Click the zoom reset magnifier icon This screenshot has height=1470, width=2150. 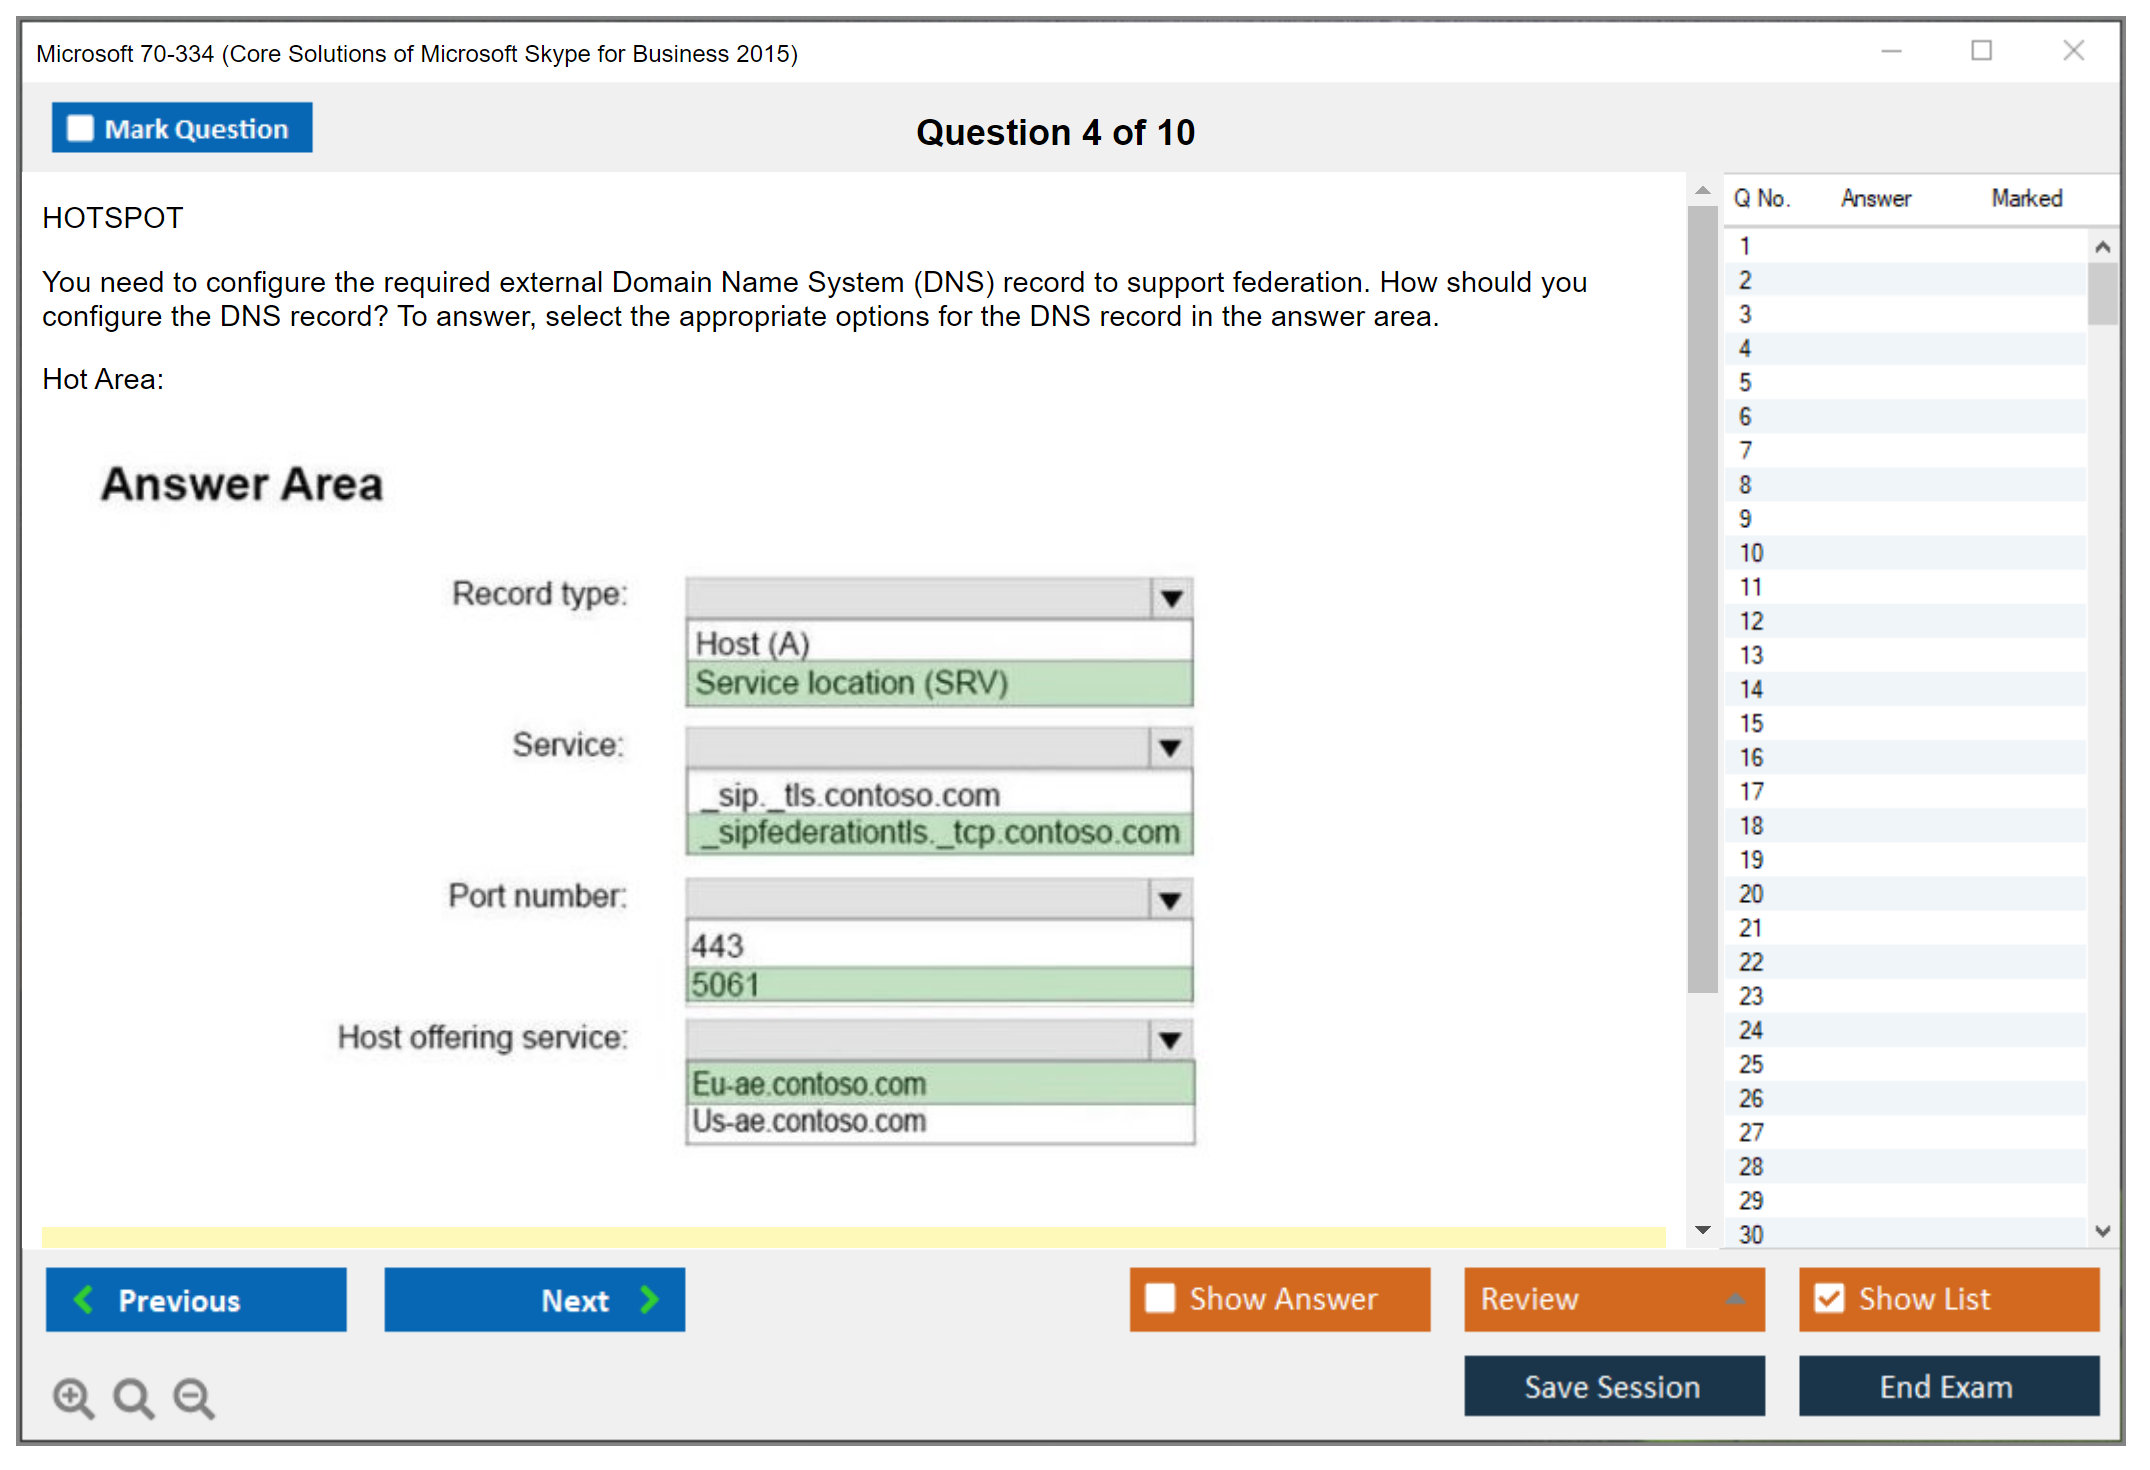133,1398
